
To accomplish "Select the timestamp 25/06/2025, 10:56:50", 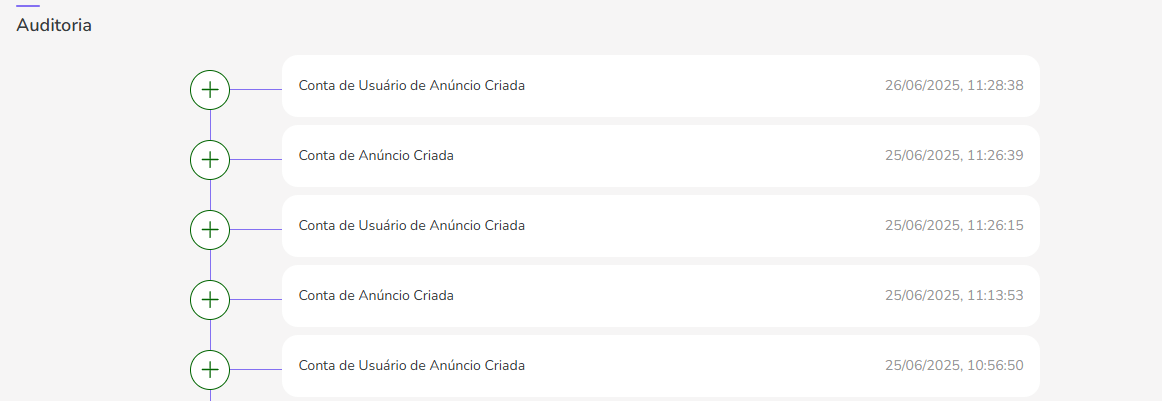I will pos(954,366).
